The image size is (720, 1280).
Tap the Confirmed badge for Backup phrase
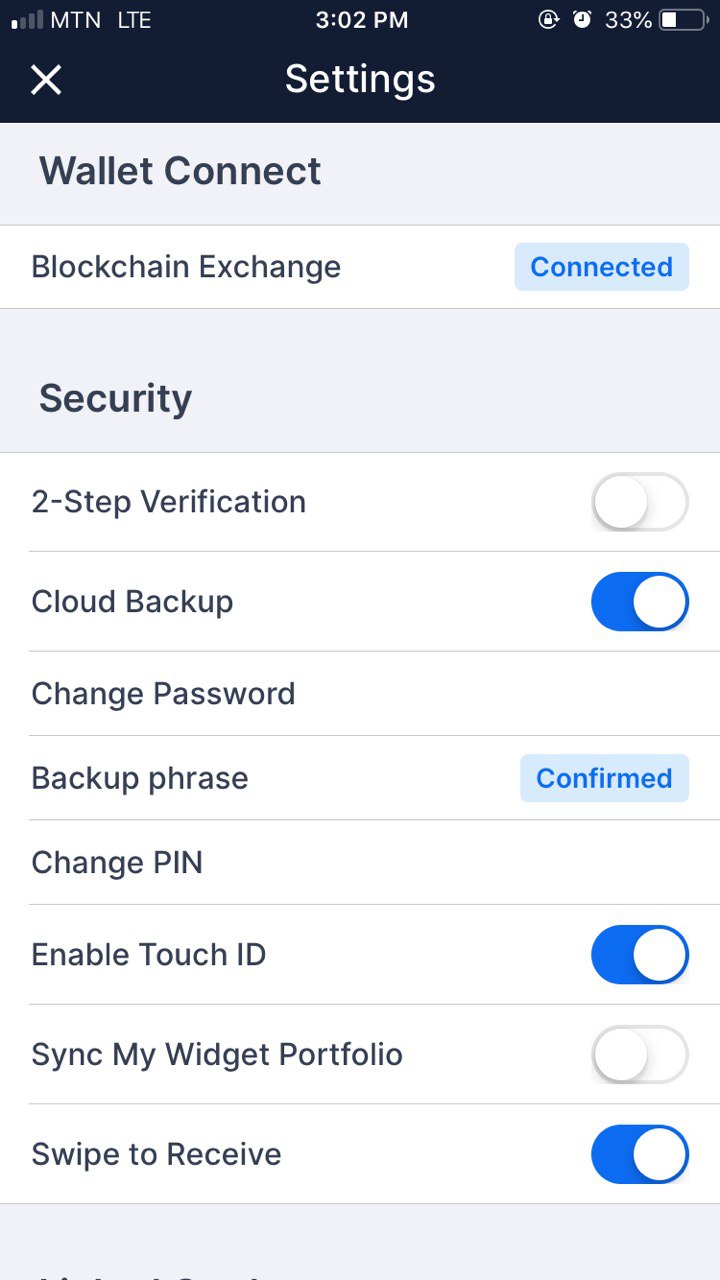(604, 778)
